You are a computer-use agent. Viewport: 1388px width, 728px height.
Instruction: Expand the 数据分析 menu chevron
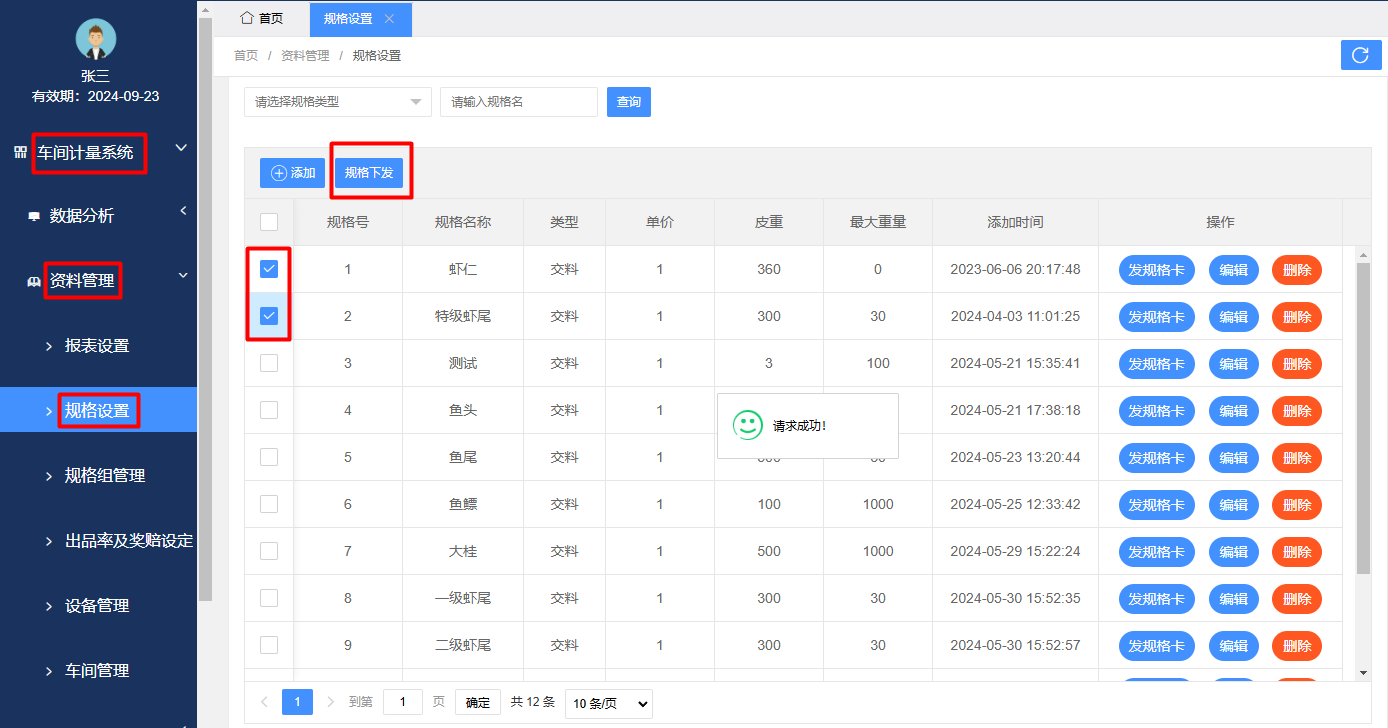(183, 211)
